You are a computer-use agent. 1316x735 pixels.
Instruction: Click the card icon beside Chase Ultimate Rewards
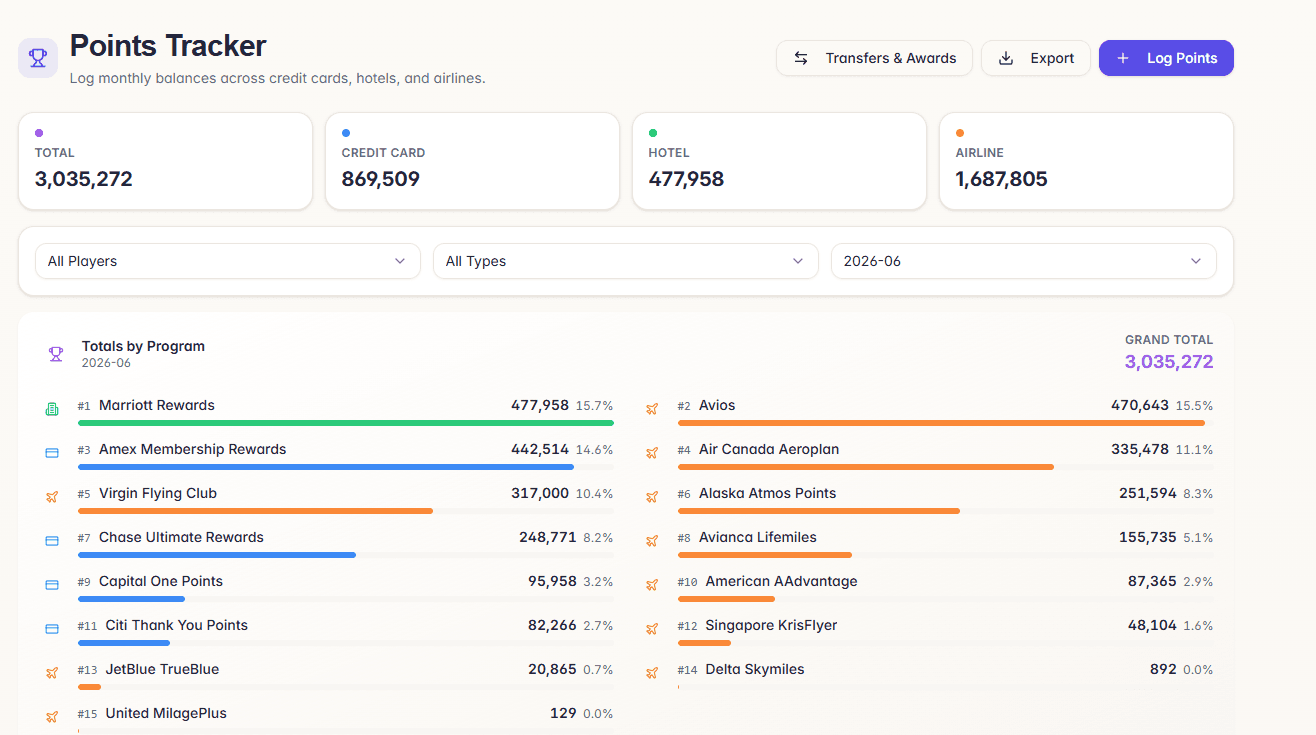pyautogui.click(x=52, y=541)
